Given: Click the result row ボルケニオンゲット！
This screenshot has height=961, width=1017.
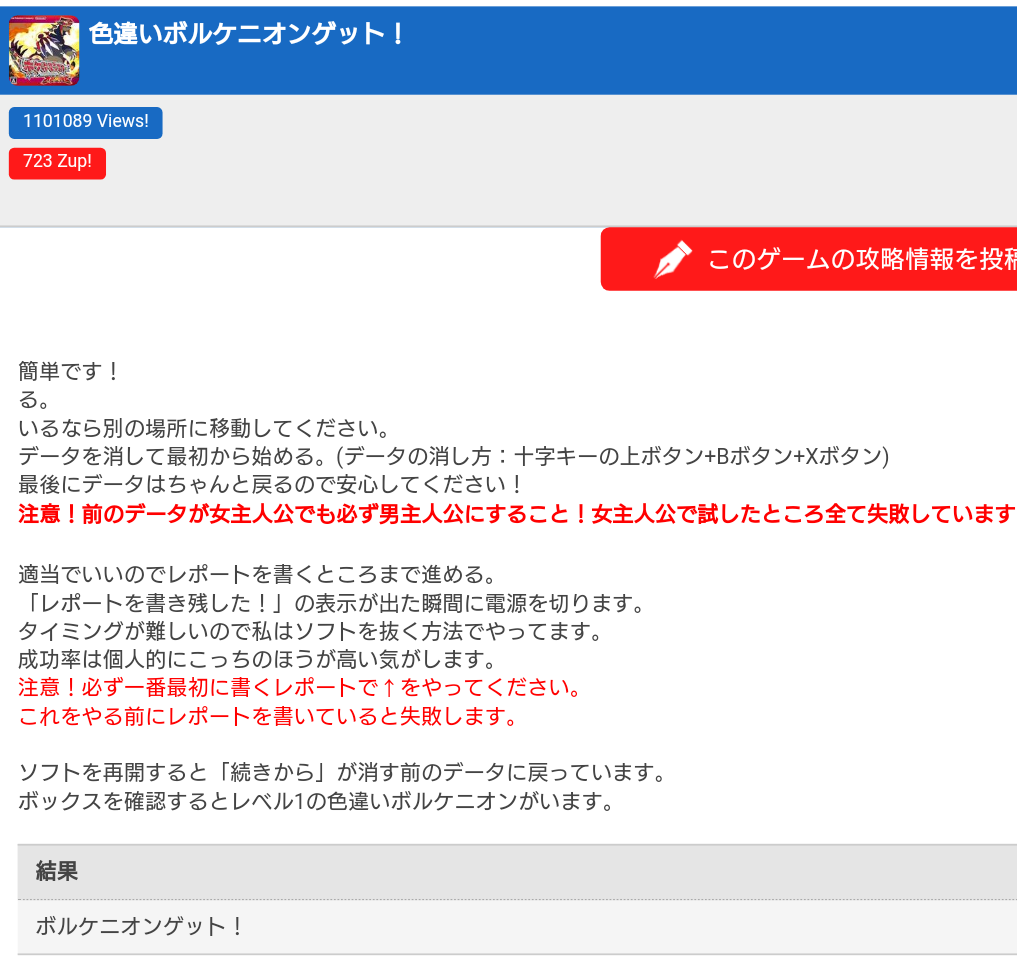Looking at the screenshot, I should click(x=140, y=926).
